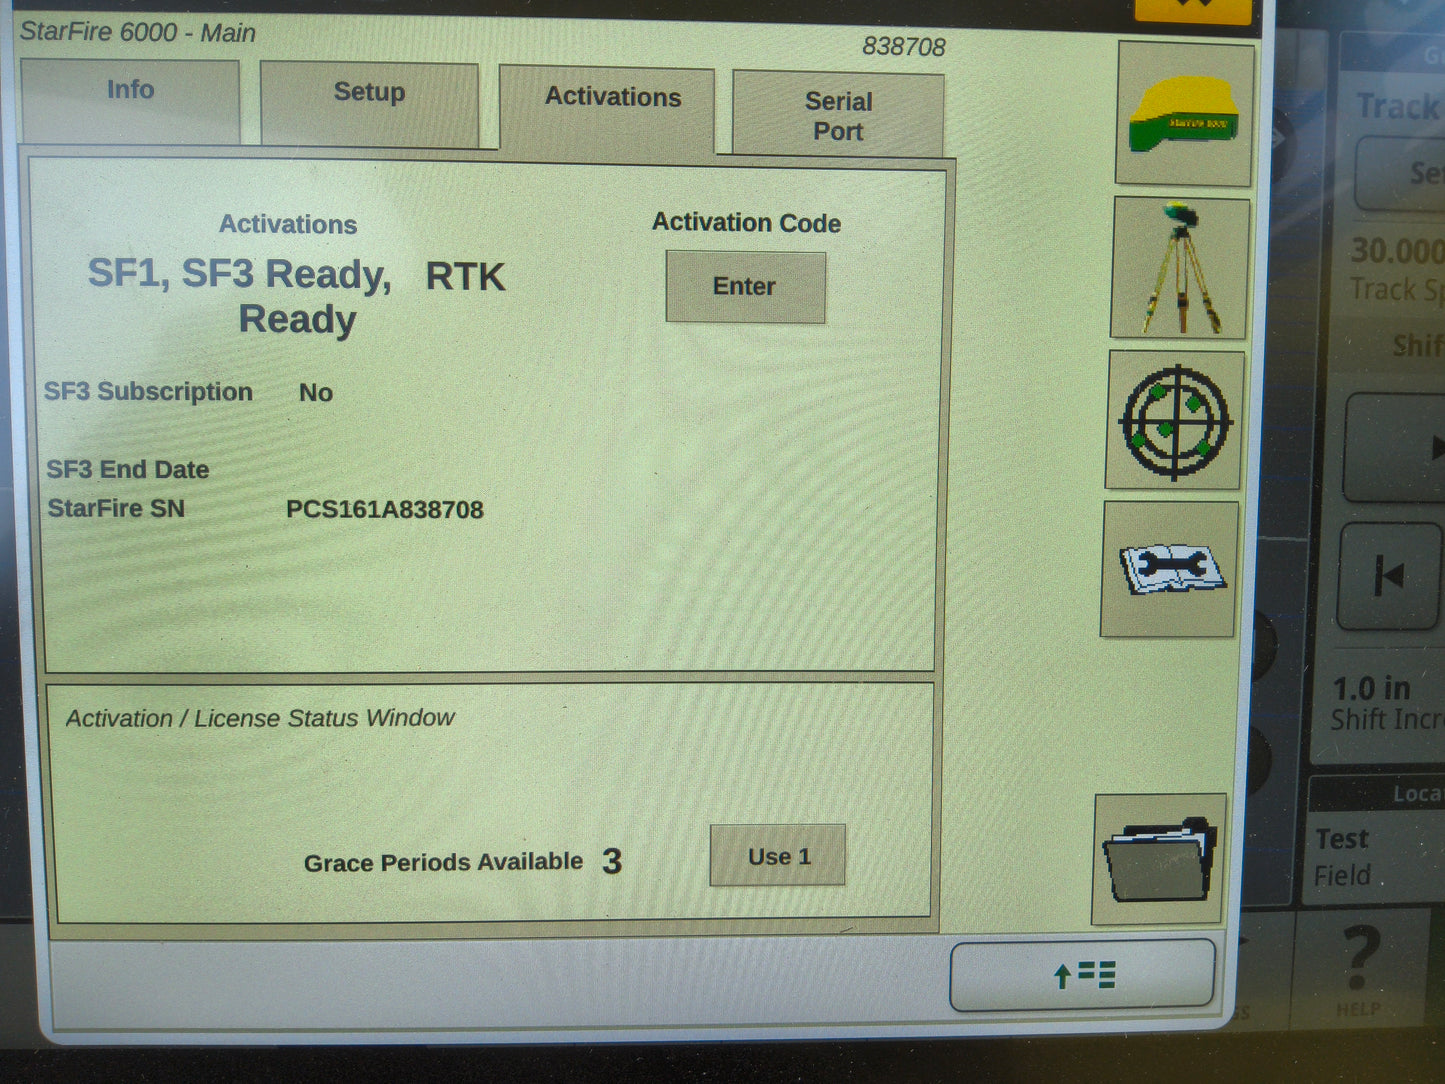Select the StarFire receiver icon in the sidebar

[x=1182, y=112]
